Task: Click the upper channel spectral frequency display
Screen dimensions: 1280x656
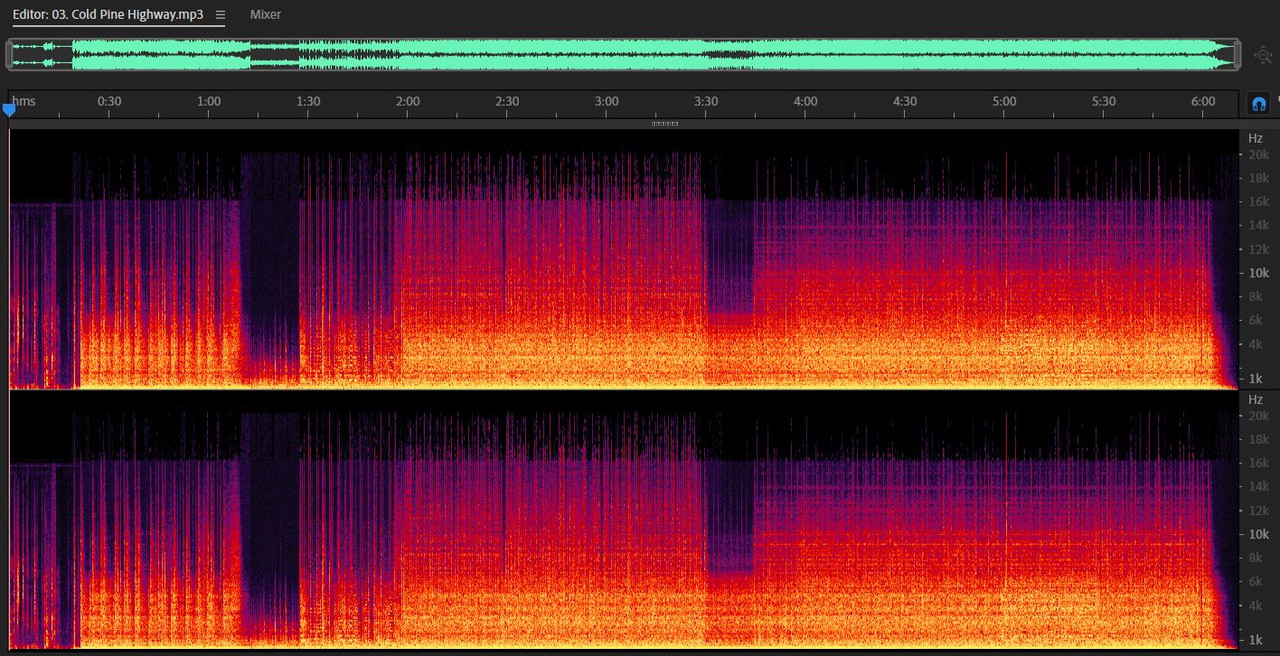Action: (x=624, y=259)
